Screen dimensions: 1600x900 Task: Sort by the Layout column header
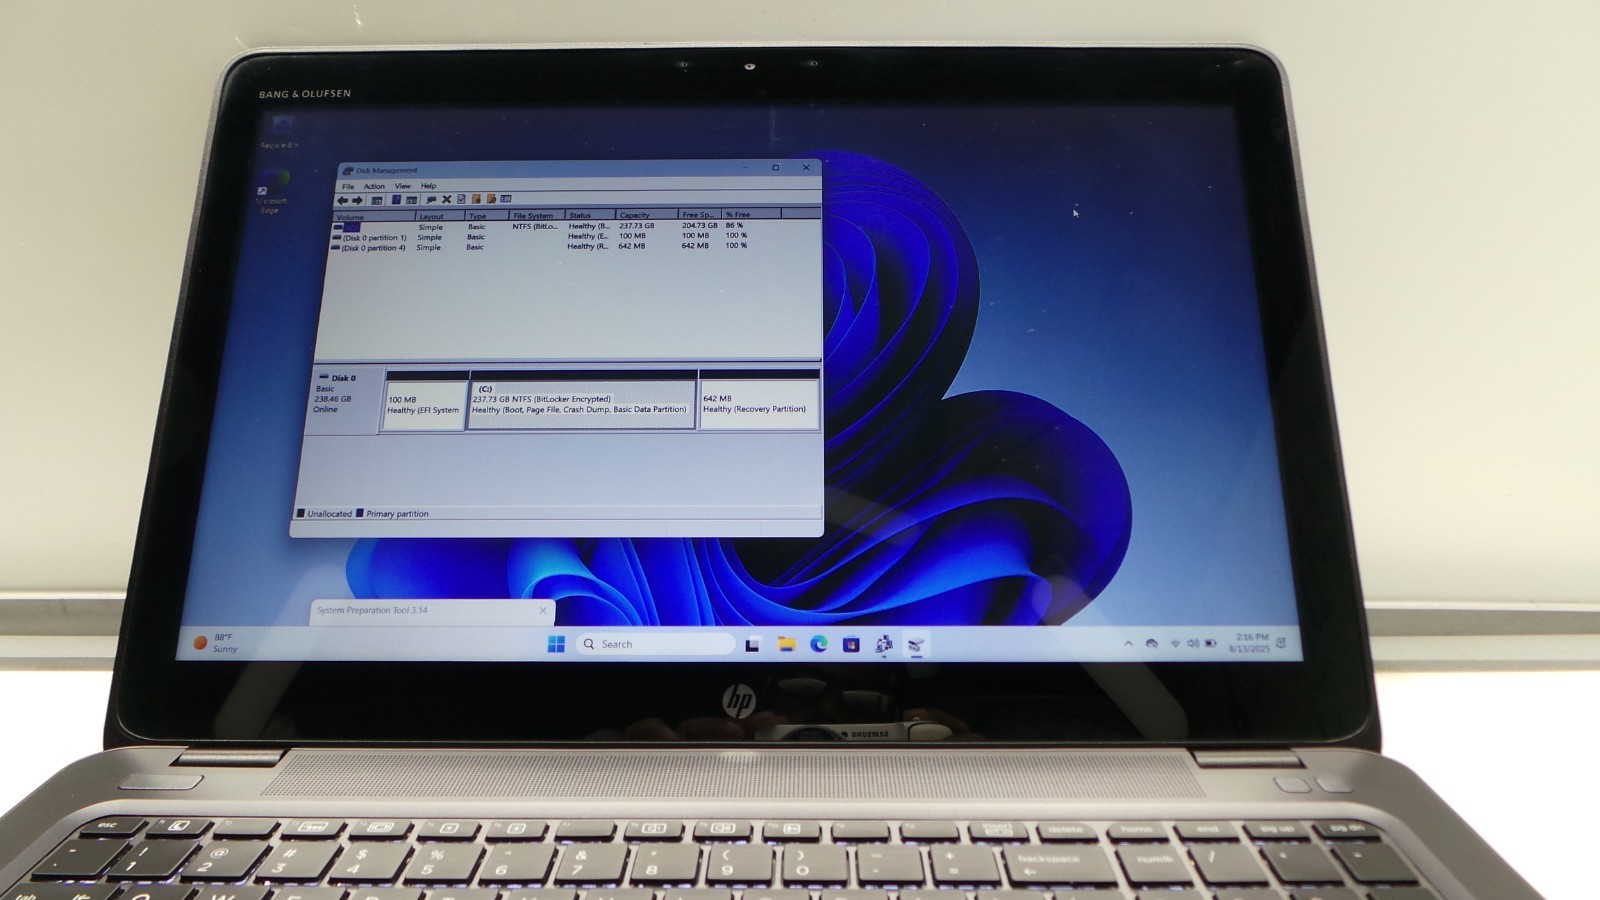click(x=440, y=216)
